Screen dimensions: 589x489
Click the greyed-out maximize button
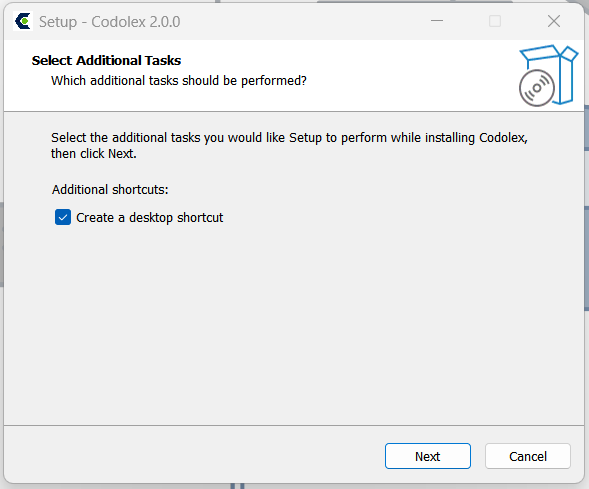495,21
